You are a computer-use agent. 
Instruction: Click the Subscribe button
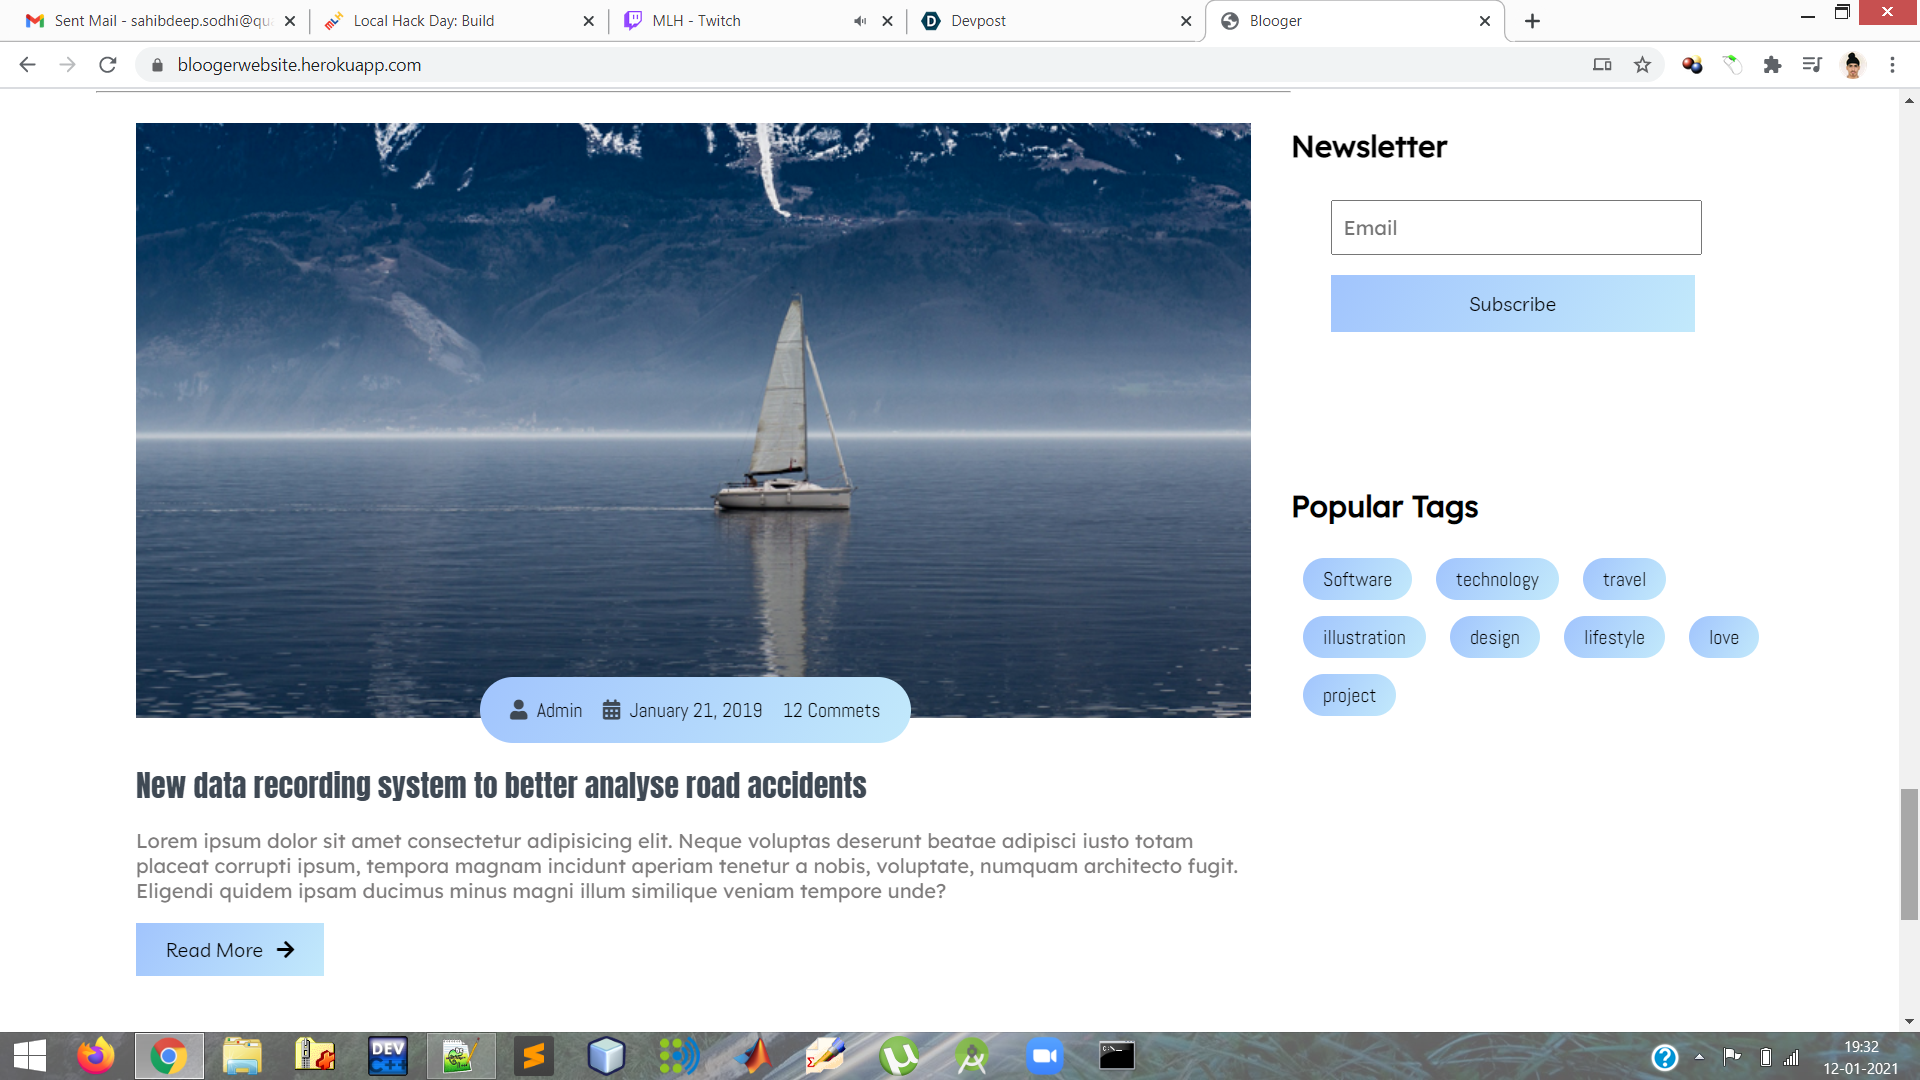(1512, 304)
